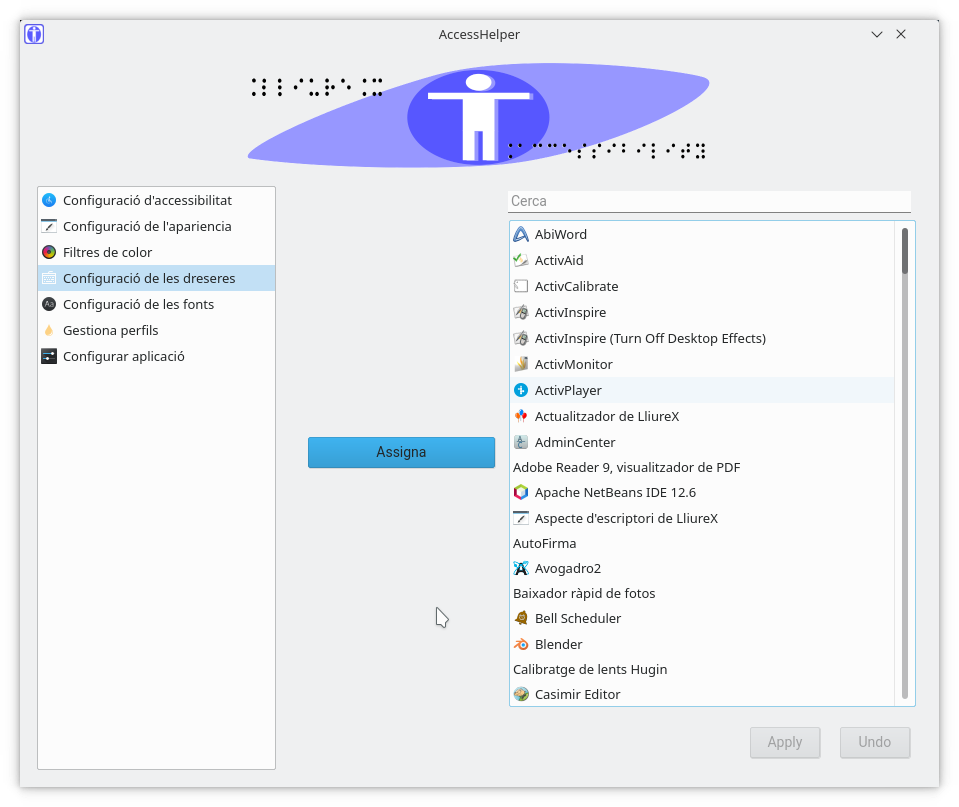Open Gestiona perfils section
The height and width of the screenshot is (807, 959).
point(157,330)
